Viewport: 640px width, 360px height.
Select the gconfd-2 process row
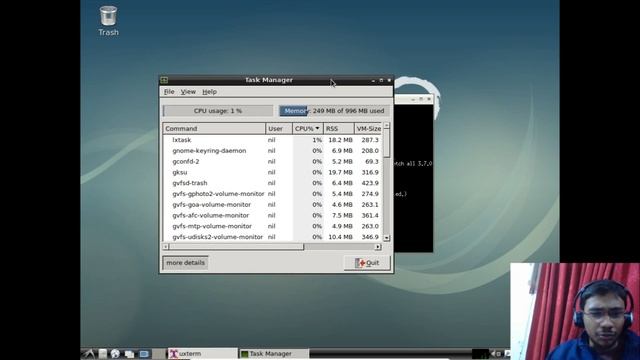272,161
